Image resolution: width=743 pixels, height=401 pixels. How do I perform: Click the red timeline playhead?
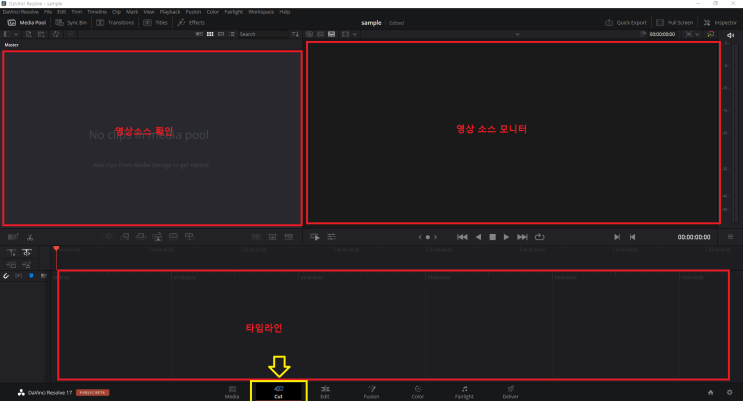[56, 248]
